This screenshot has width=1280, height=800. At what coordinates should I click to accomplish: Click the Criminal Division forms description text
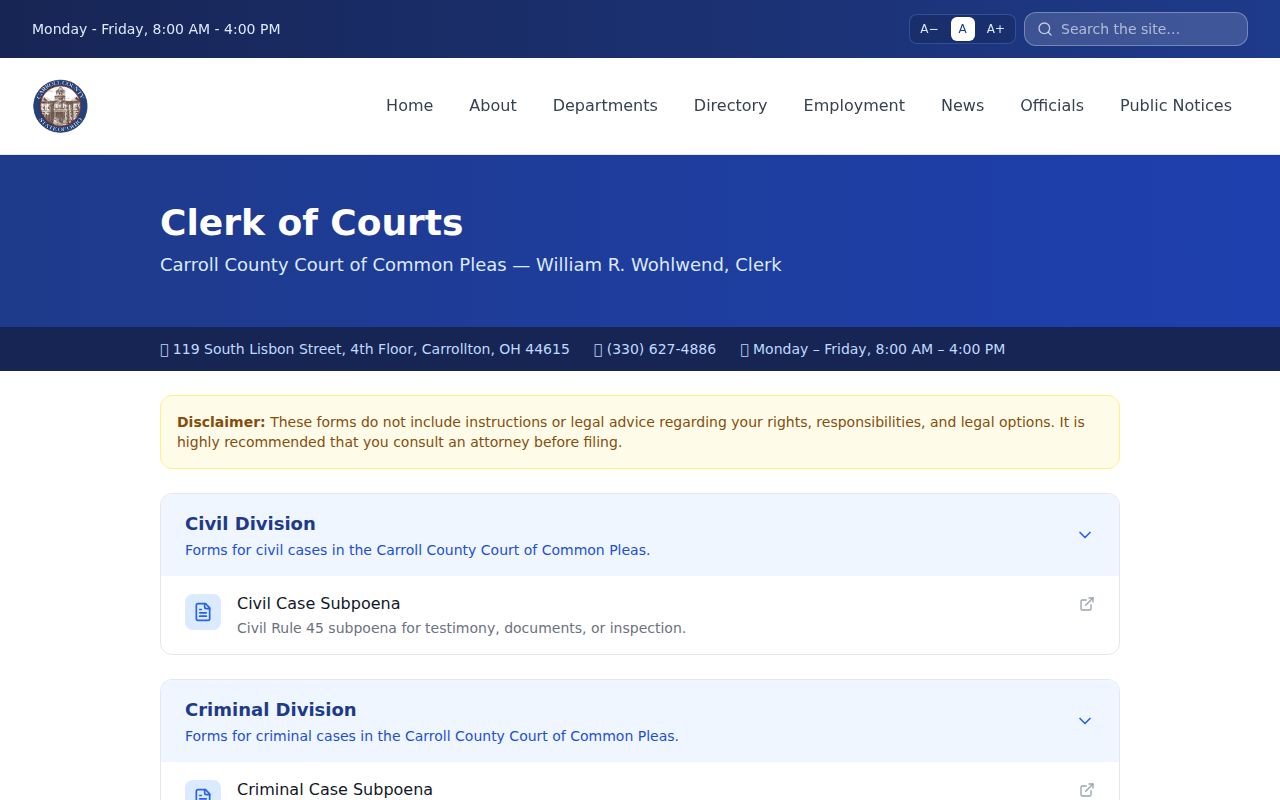coord(432,736)
